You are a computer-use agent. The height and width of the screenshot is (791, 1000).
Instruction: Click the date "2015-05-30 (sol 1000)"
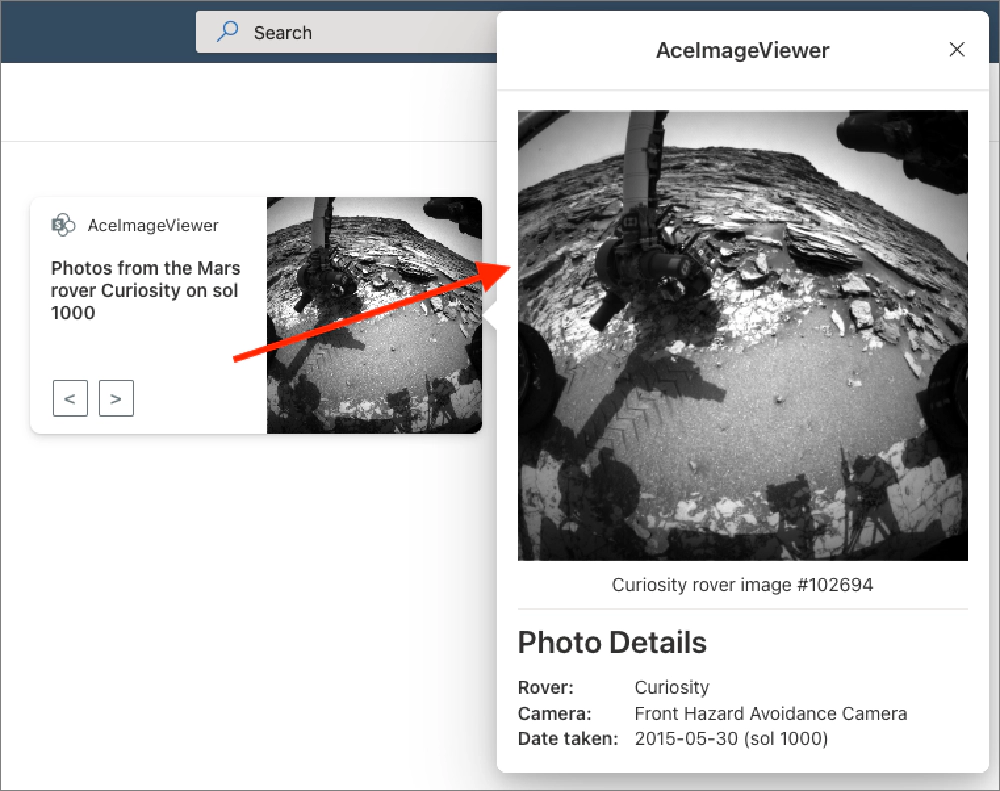tap(731, 739)
